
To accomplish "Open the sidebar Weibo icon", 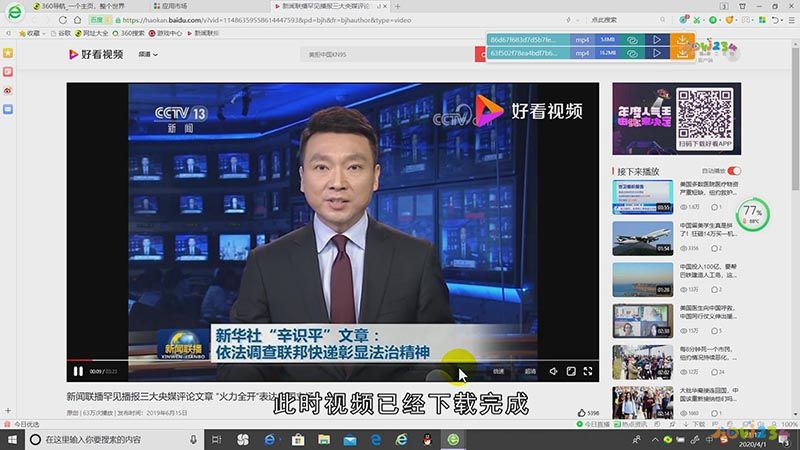I will (x=8, y=90).
